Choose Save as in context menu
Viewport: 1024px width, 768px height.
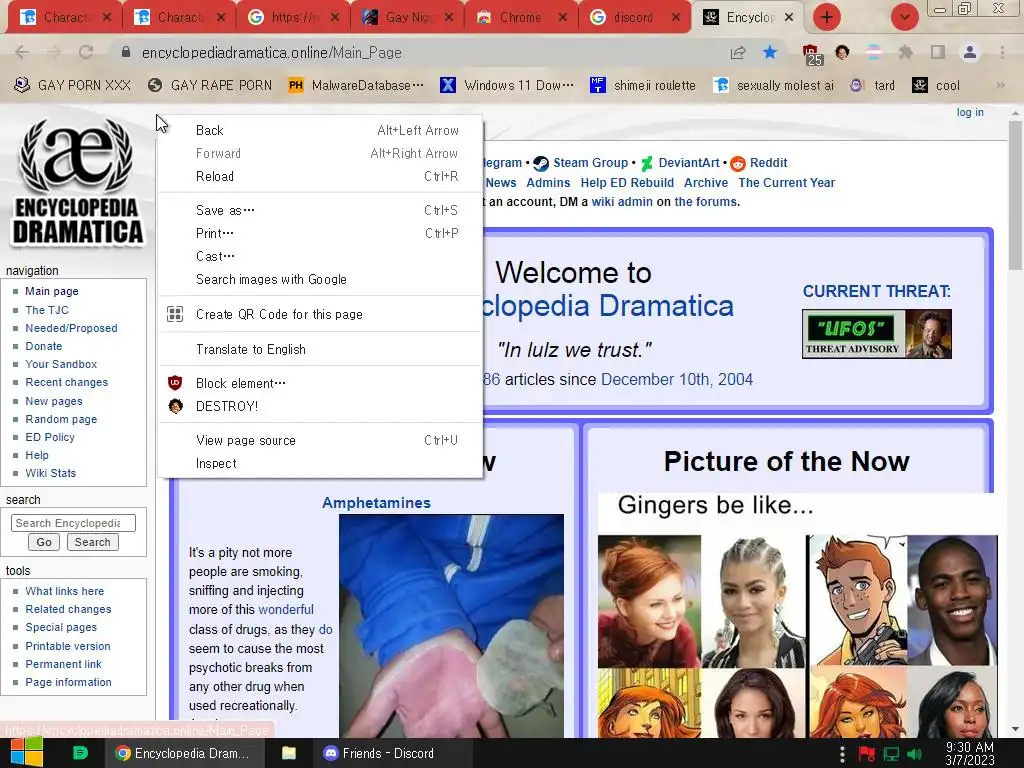(320, 210)
